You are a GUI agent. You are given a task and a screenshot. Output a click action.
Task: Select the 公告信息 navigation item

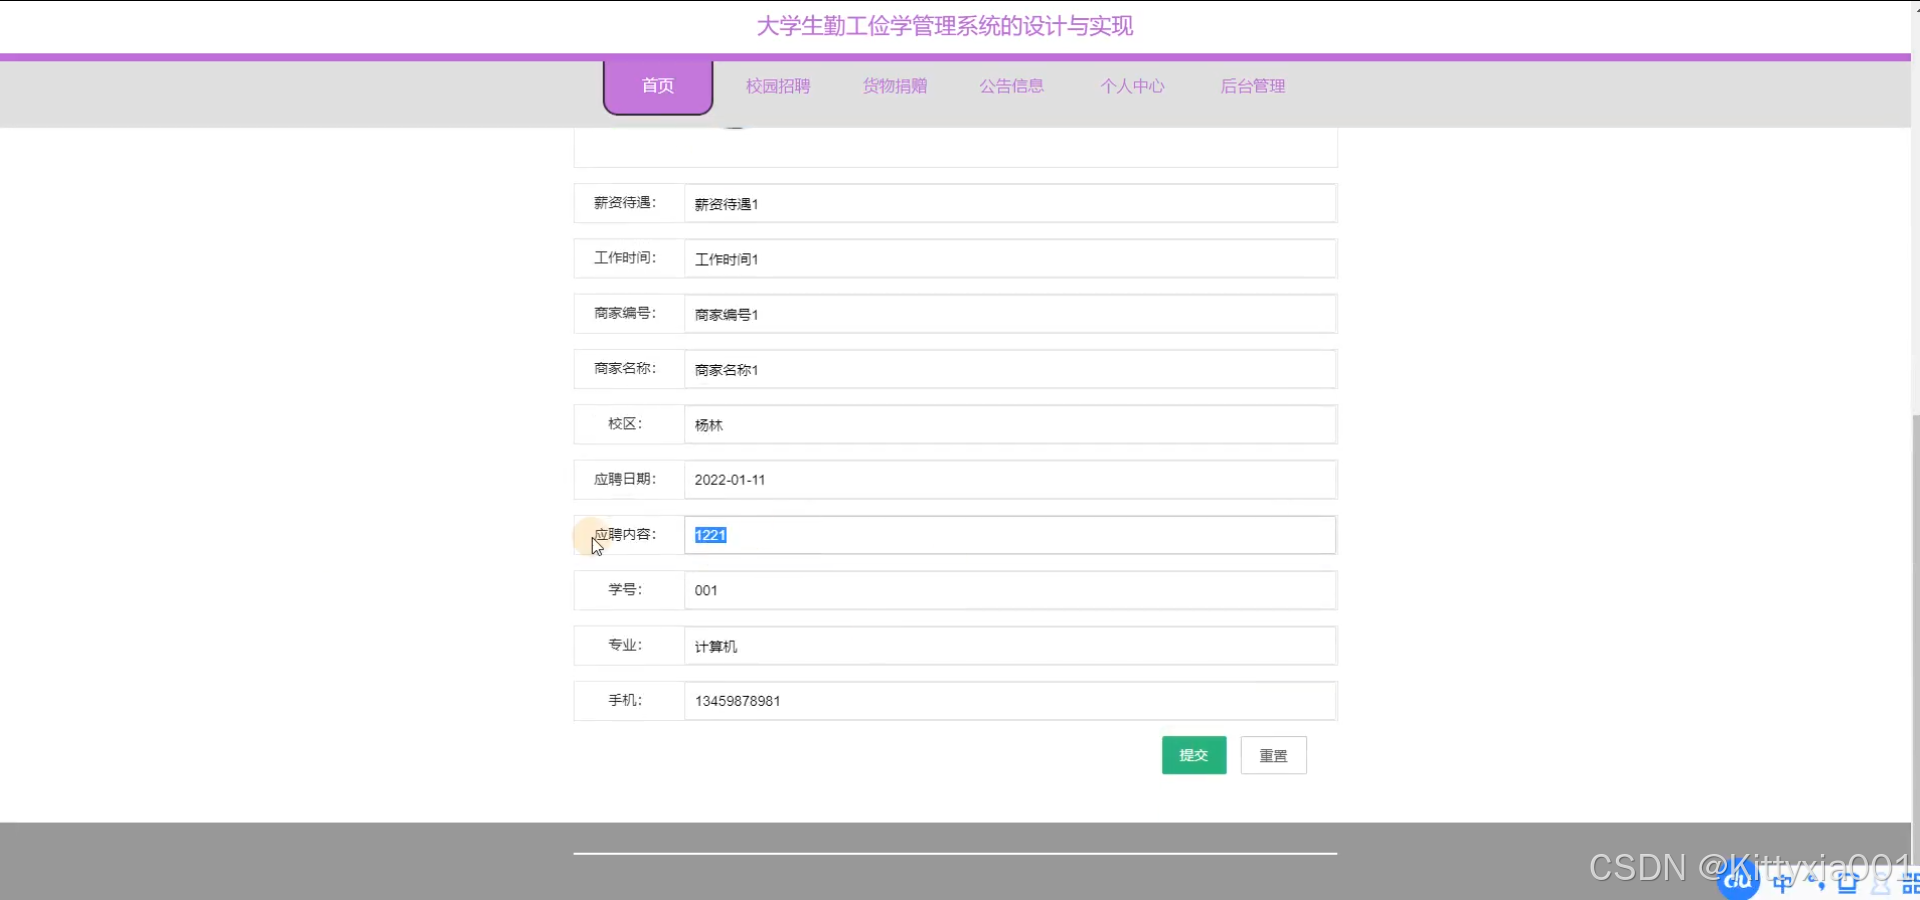[1011, 86]
